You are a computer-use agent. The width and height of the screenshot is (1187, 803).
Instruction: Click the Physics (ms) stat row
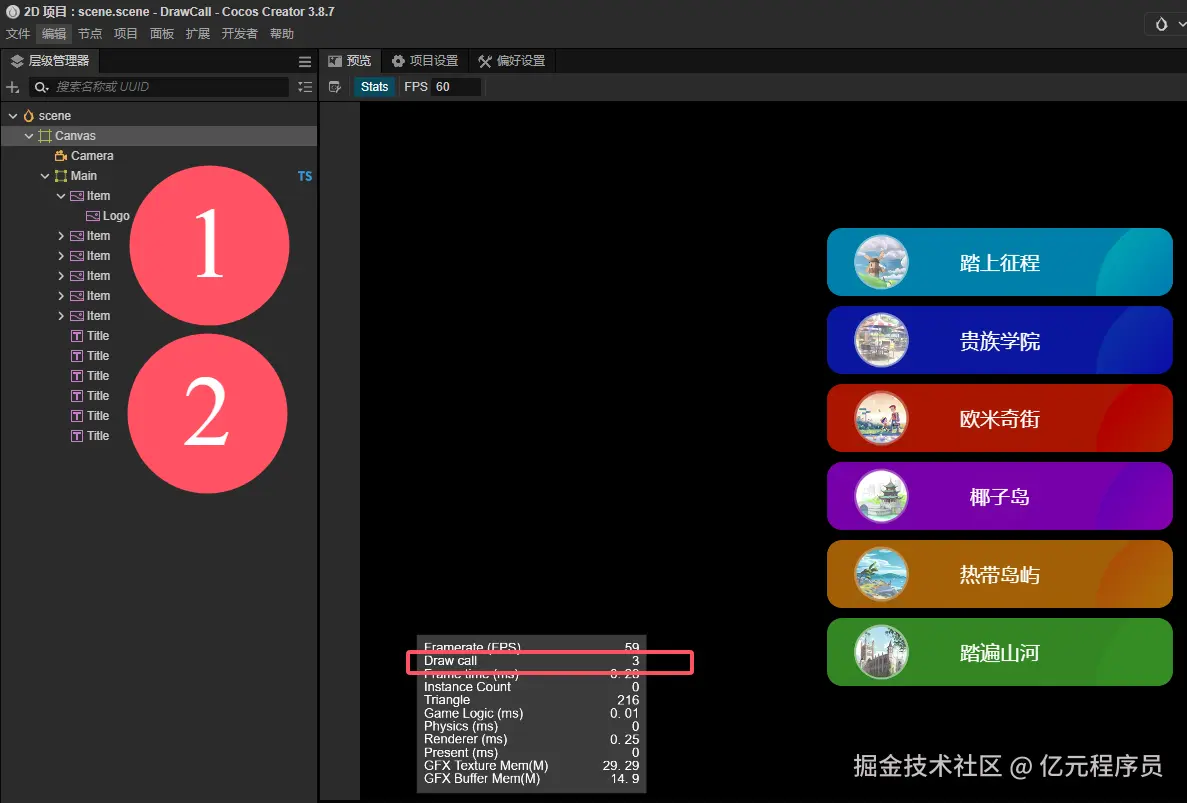click(531, 727)
